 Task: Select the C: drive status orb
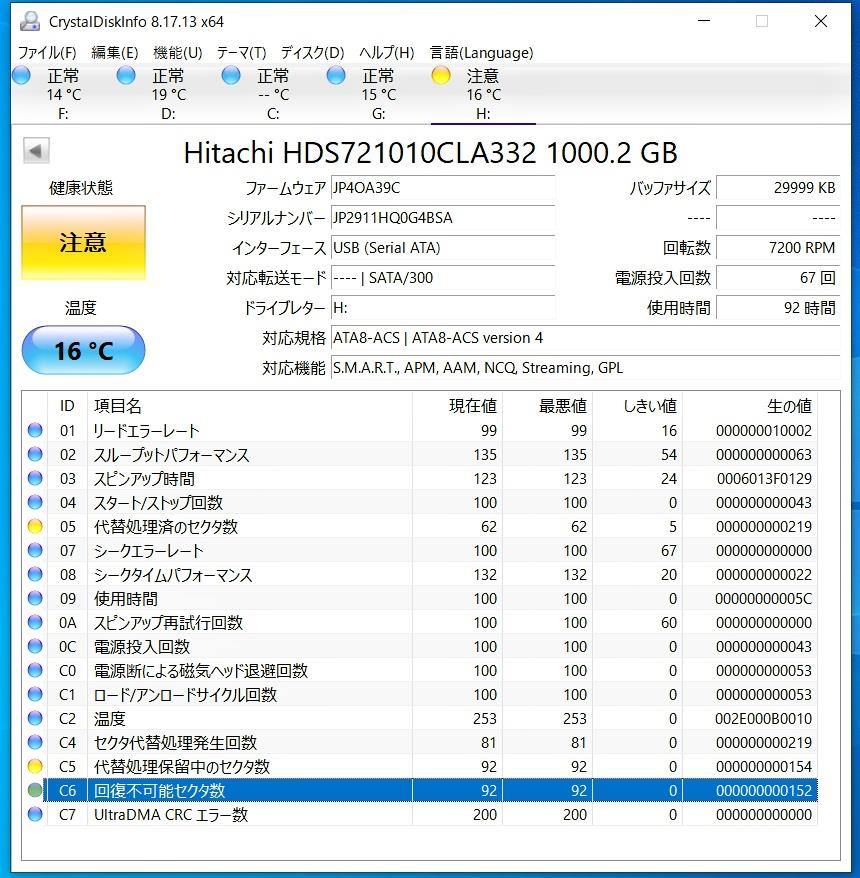tap(231, 75)
